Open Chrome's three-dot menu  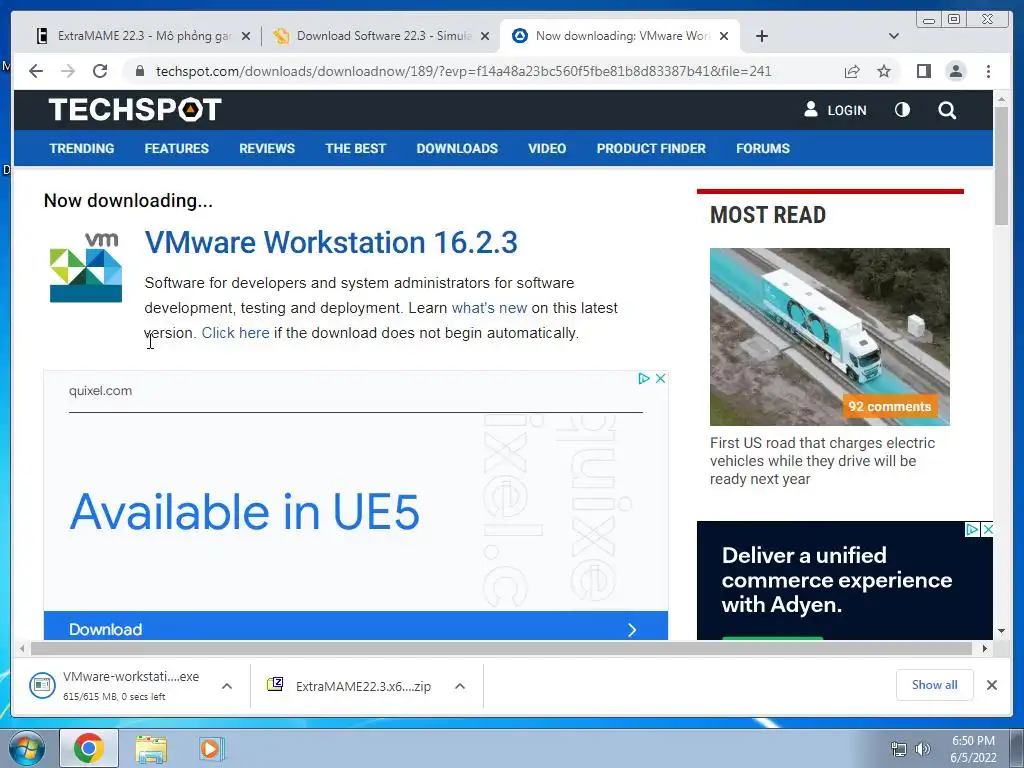pos(988,71)
